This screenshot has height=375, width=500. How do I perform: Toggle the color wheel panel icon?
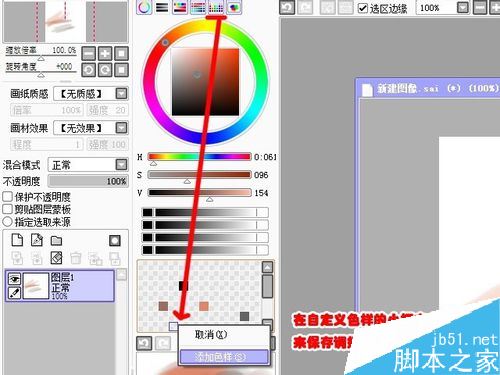point(144,7)
